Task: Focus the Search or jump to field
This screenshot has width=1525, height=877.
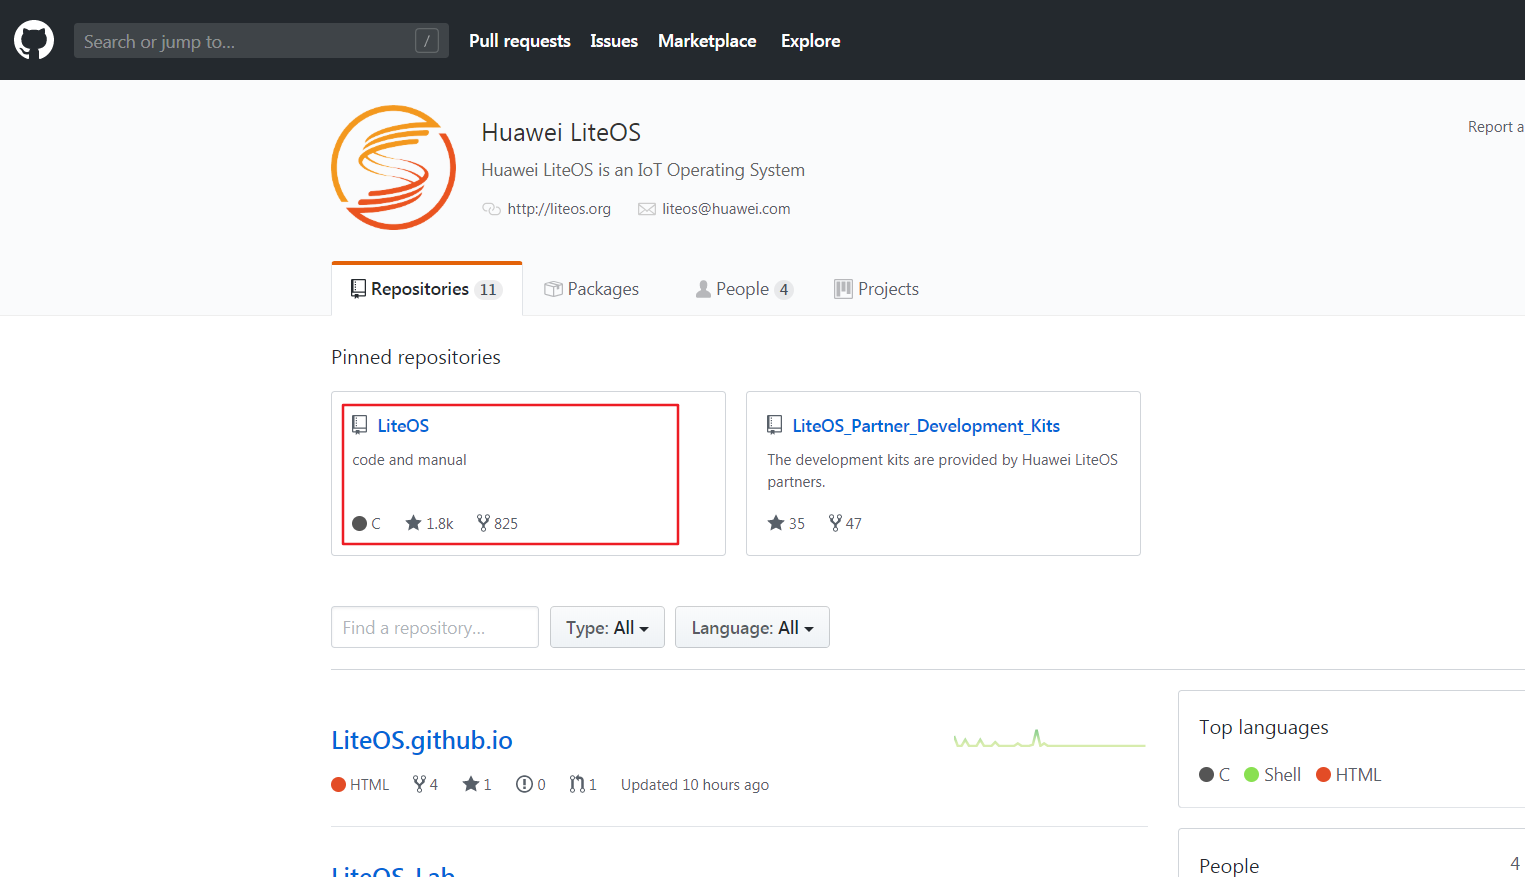Action: [261, 41]
